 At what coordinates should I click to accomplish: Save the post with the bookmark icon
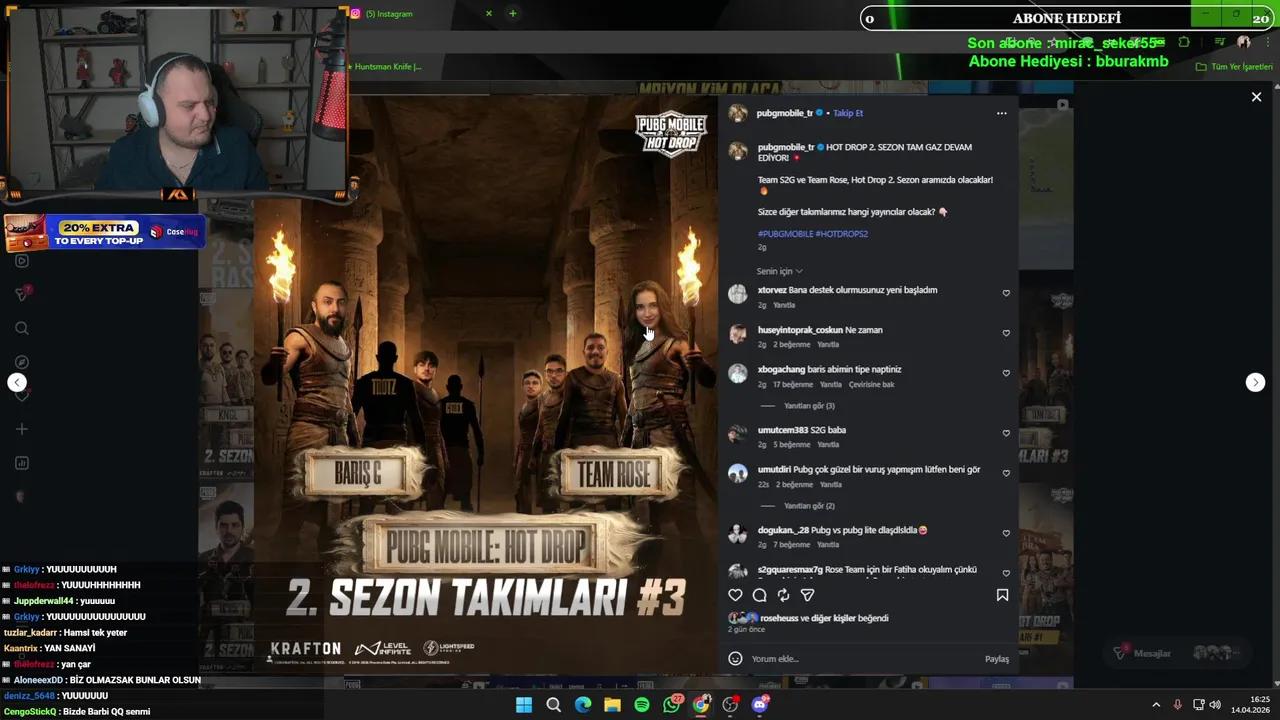coord(1002,595)
